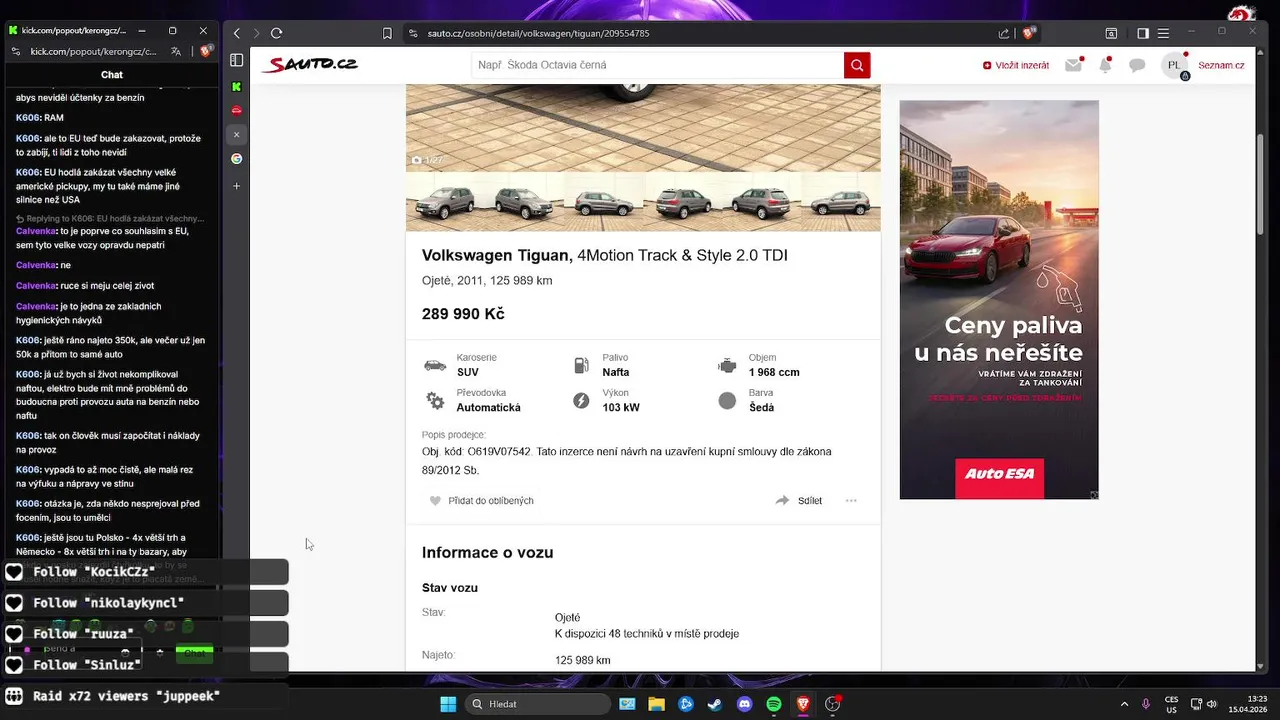Click the 'Vložit inzerát' link
The height and width of the screenshot is (720, 1280).
[1016, 65]
